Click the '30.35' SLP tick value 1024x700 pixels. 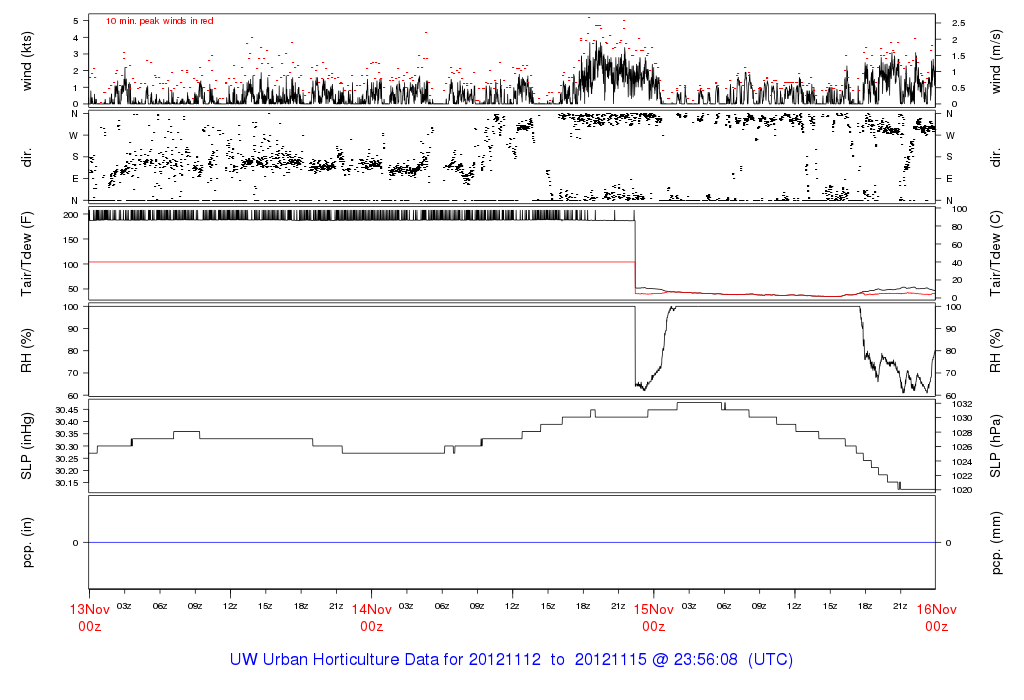click(67, 434)
